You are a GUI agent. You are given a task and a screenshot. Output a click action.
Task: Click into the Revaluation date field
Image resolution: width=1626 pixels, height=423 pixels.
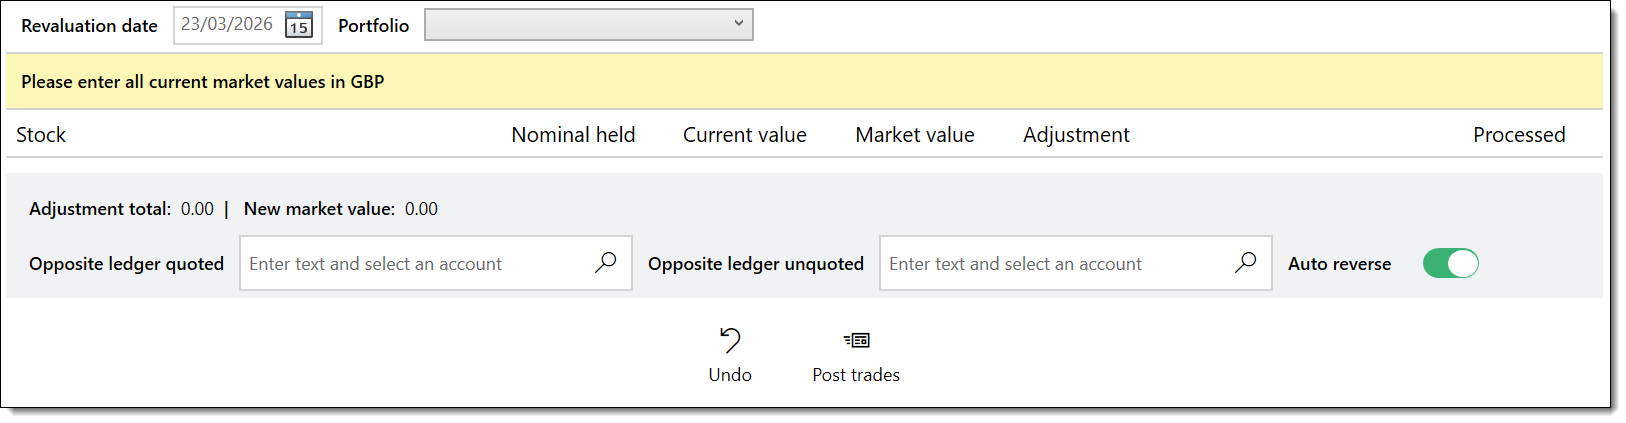(228, 25)
